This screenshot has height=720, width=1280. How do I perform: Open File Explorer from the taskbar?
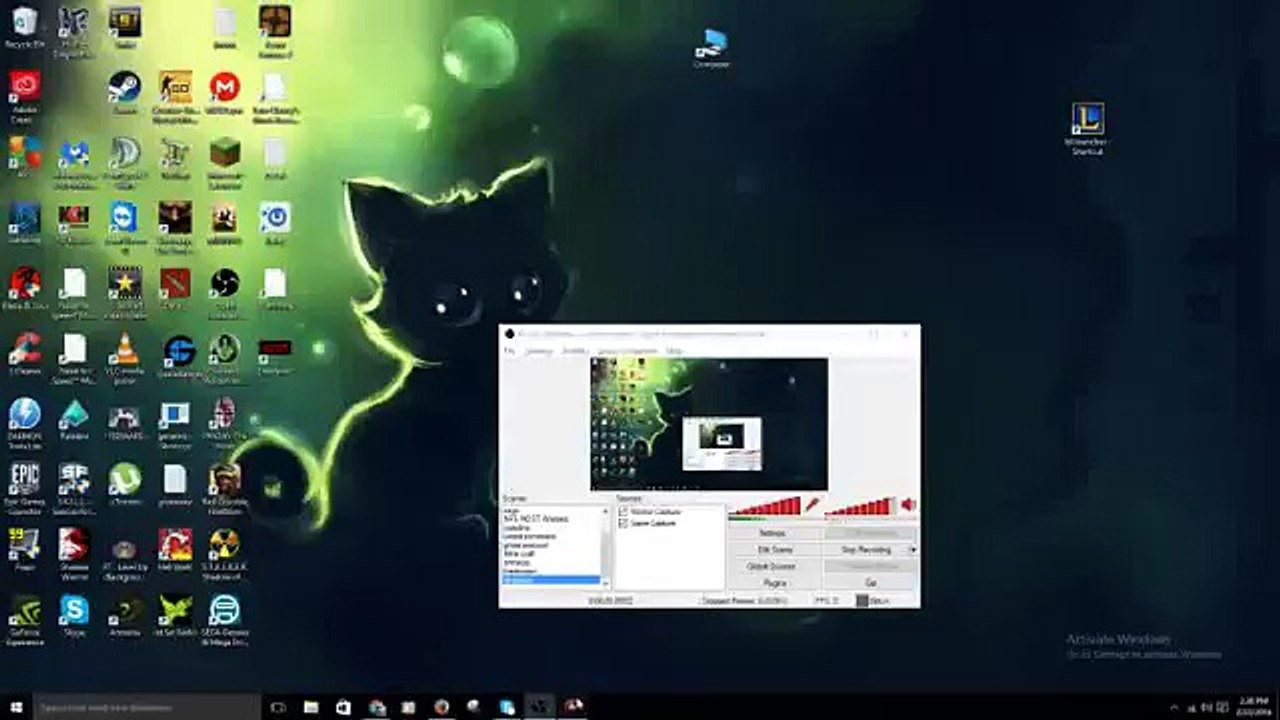pos(310,707)
